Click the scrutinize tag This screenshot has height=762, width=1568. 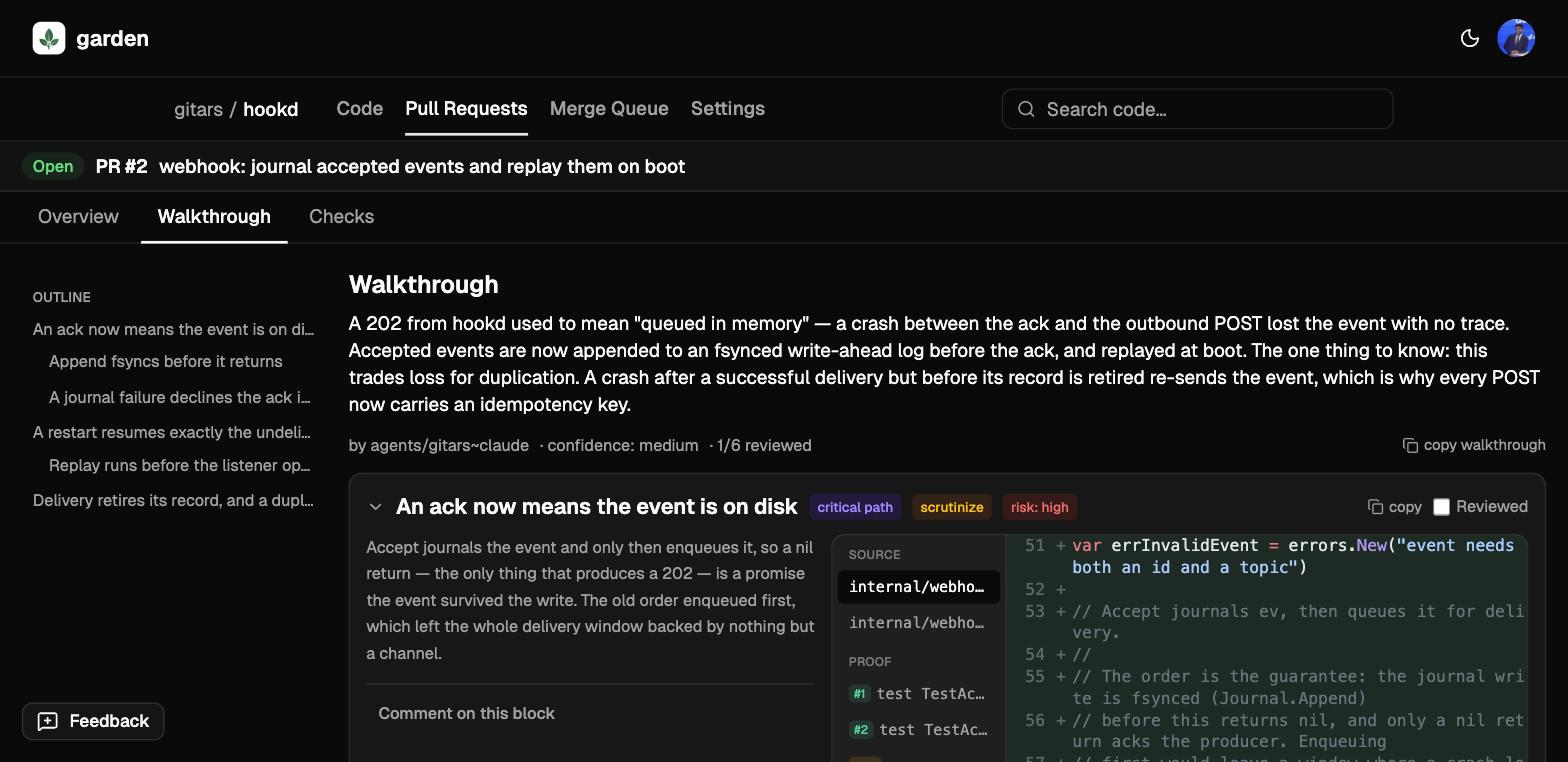[951, 507]
